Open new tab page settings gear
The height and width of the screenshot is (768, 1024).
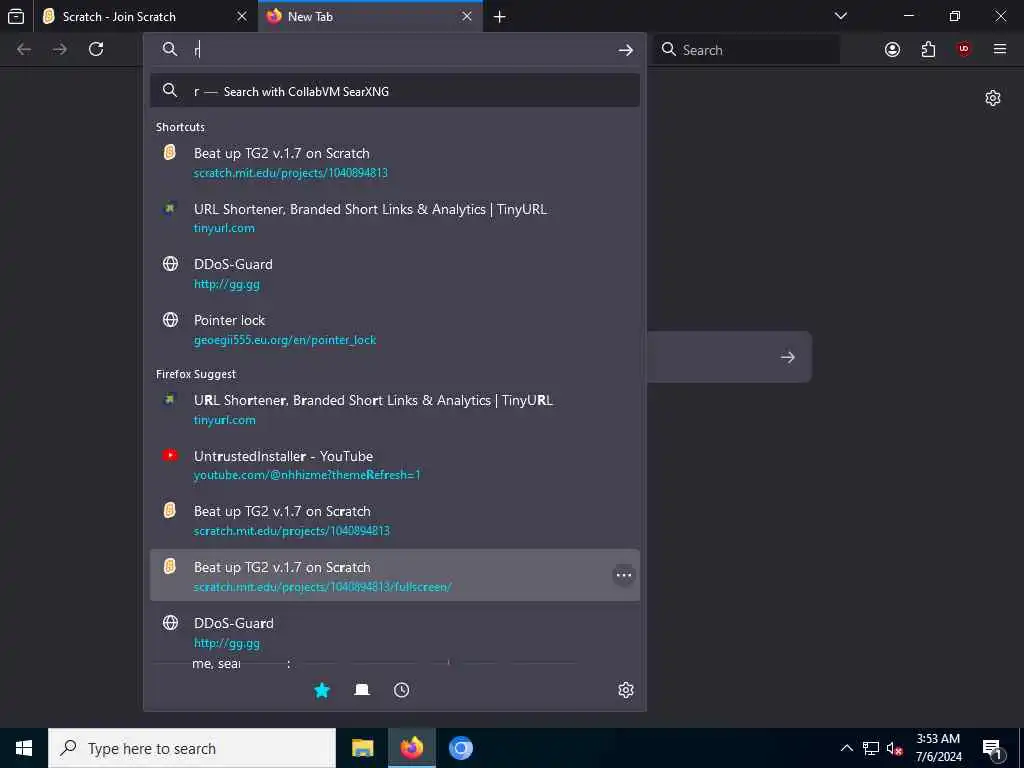(x=993, y=98)
